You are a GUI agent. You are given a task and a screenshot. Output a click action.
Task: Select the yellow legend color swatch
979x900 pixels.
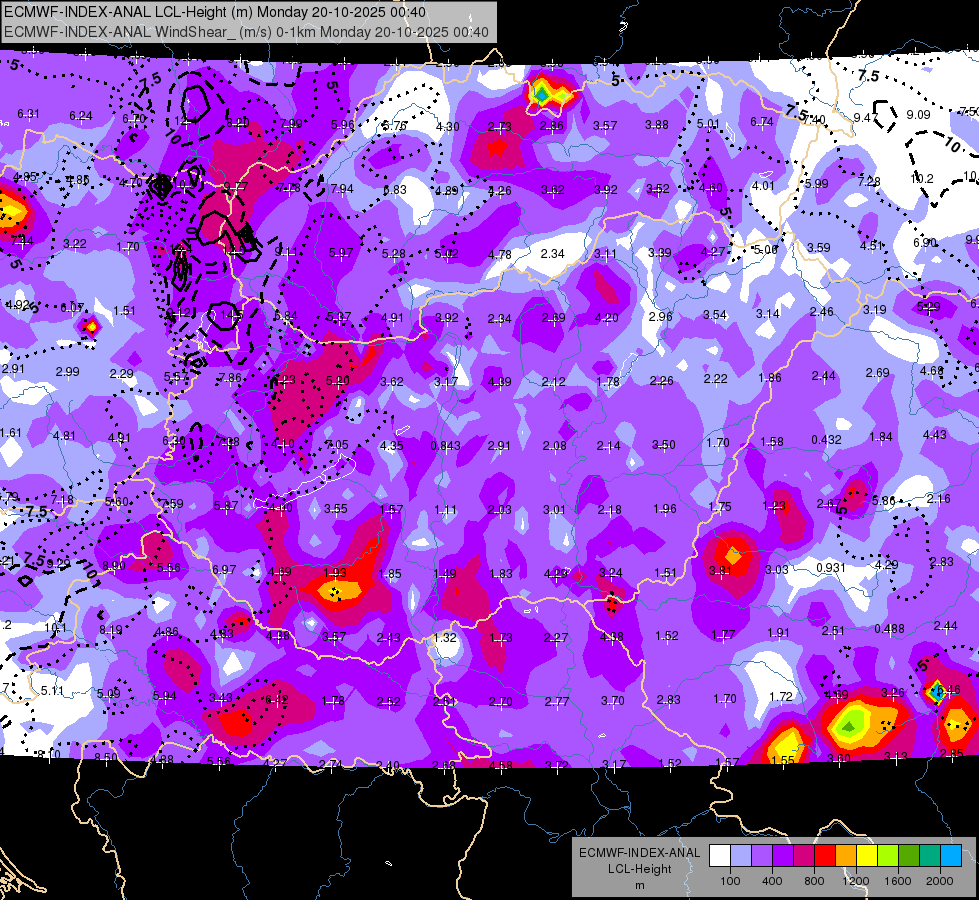(867, 856)
